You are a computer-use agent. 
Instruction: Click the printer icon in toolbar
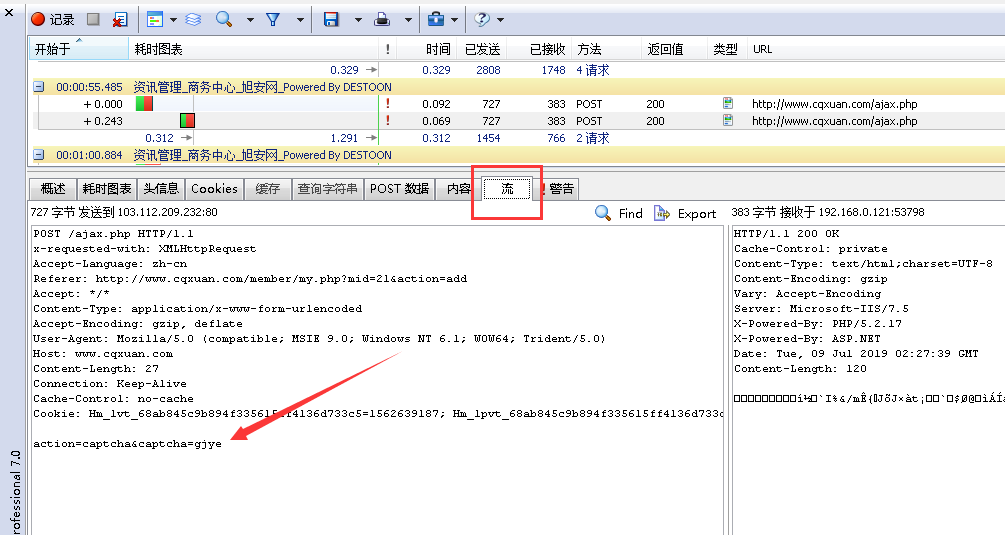(382, 19)
